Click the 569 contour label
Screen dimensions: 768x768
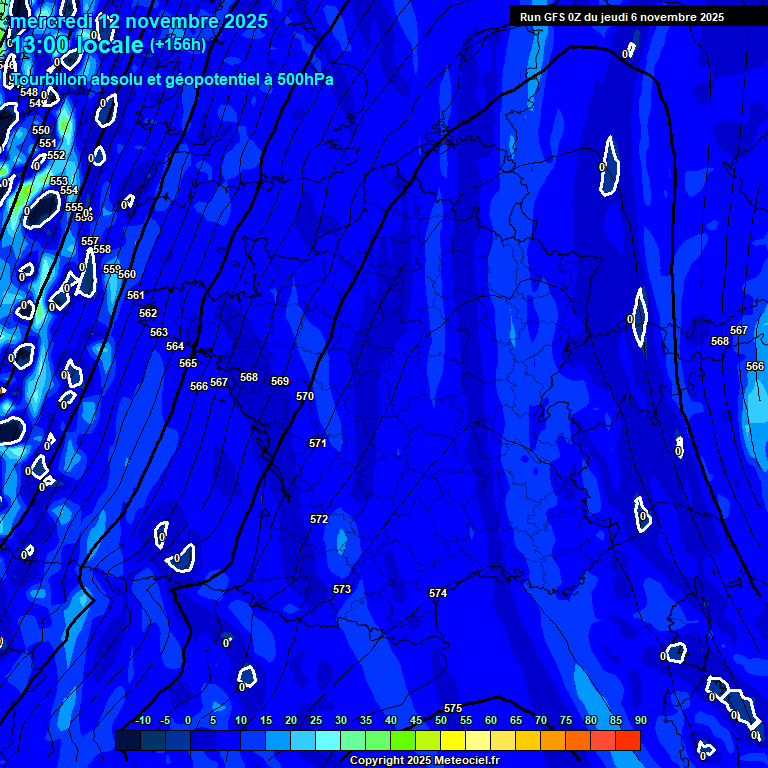(280, 381)
